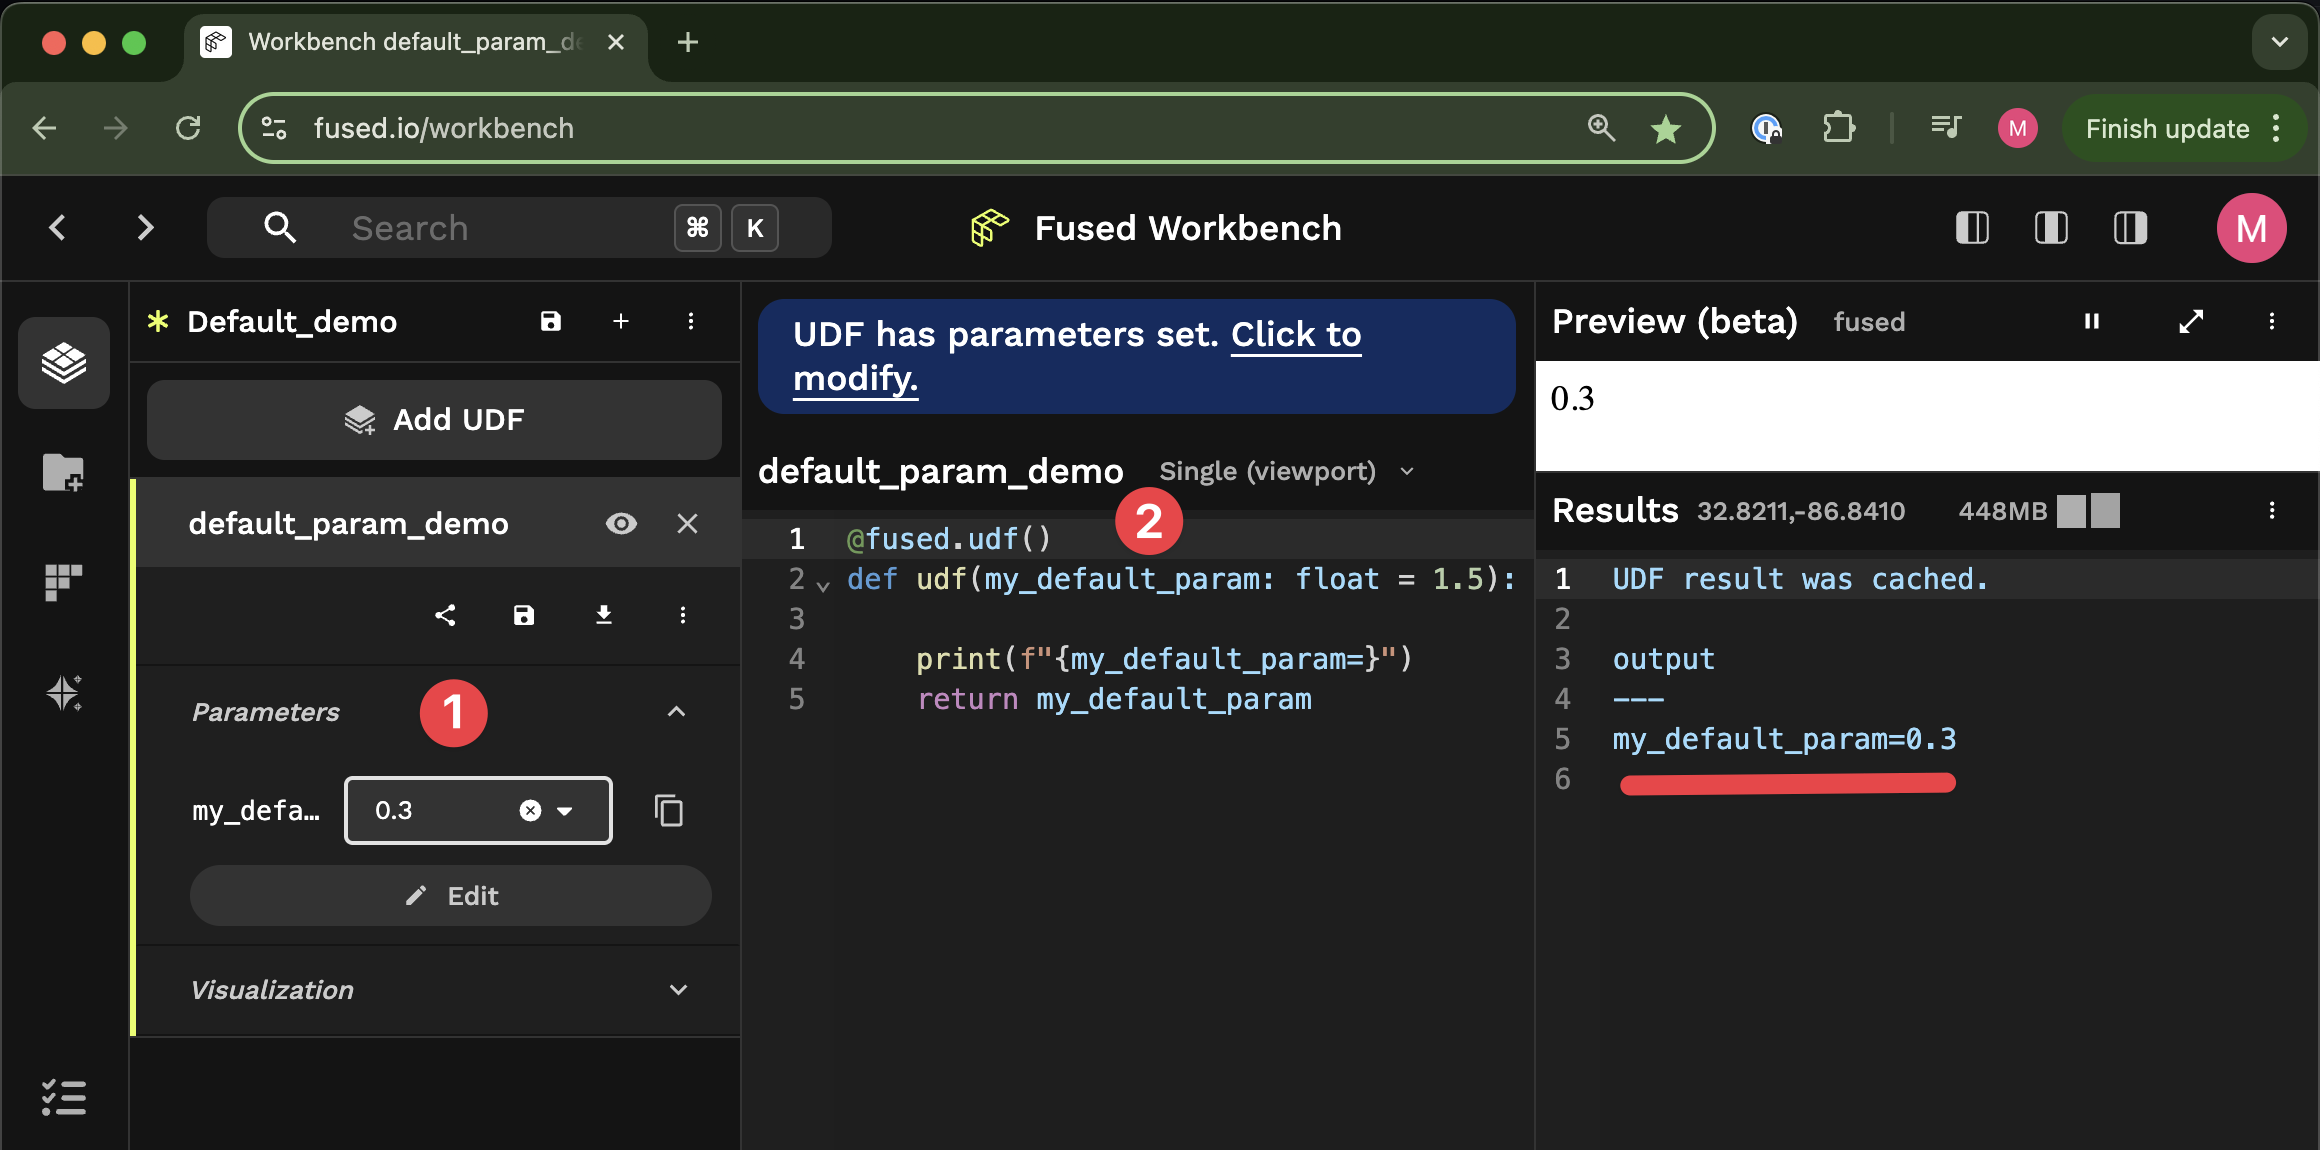Expand the Preview panel to fullscreen
The width and height of the screenshot is (2320, 1150).
pos(2191,321)
